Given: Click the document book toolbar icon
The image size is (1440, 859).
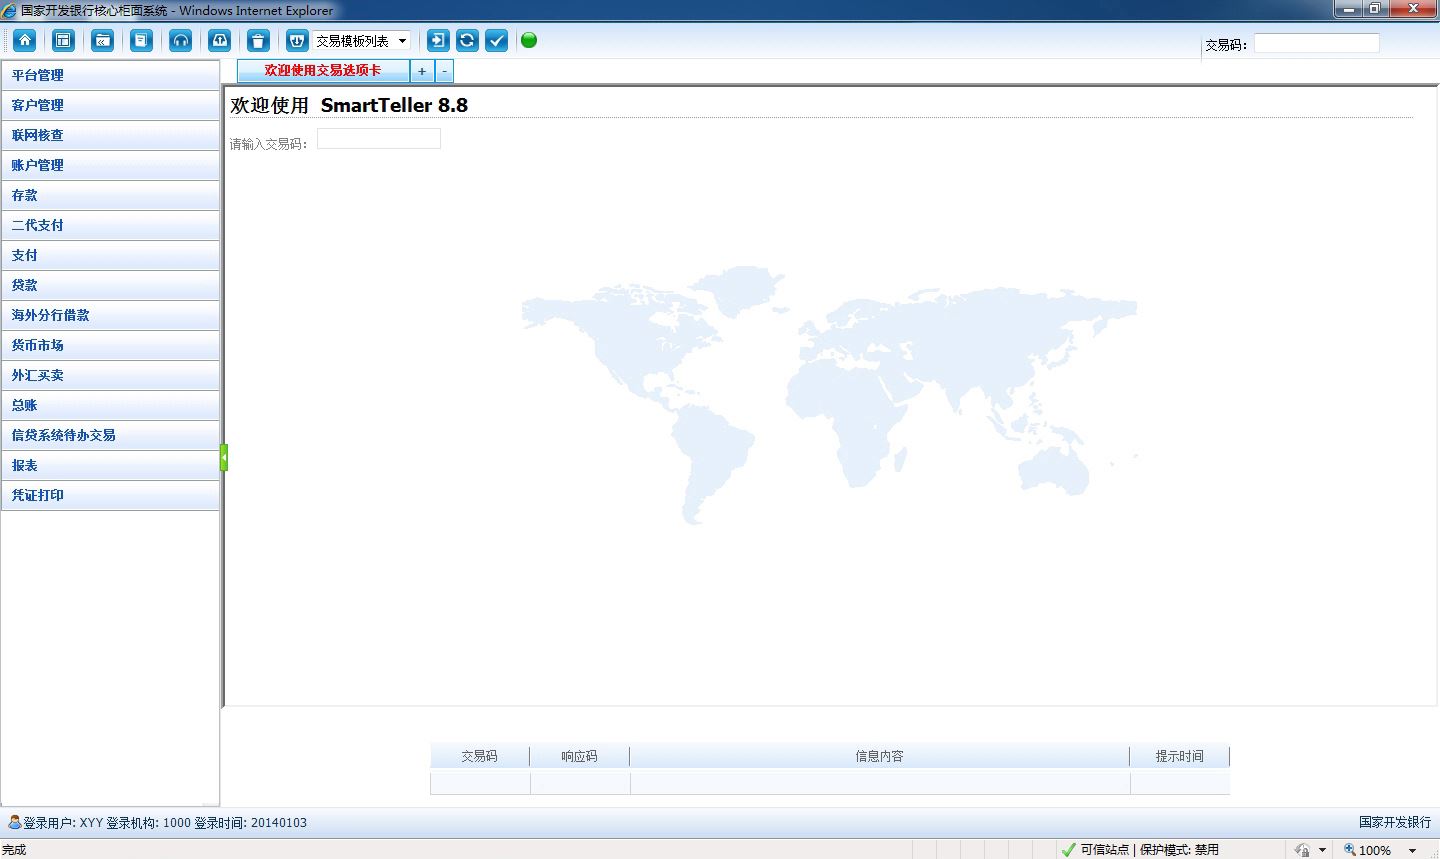Looking at the screenshot, I should 141,40.
